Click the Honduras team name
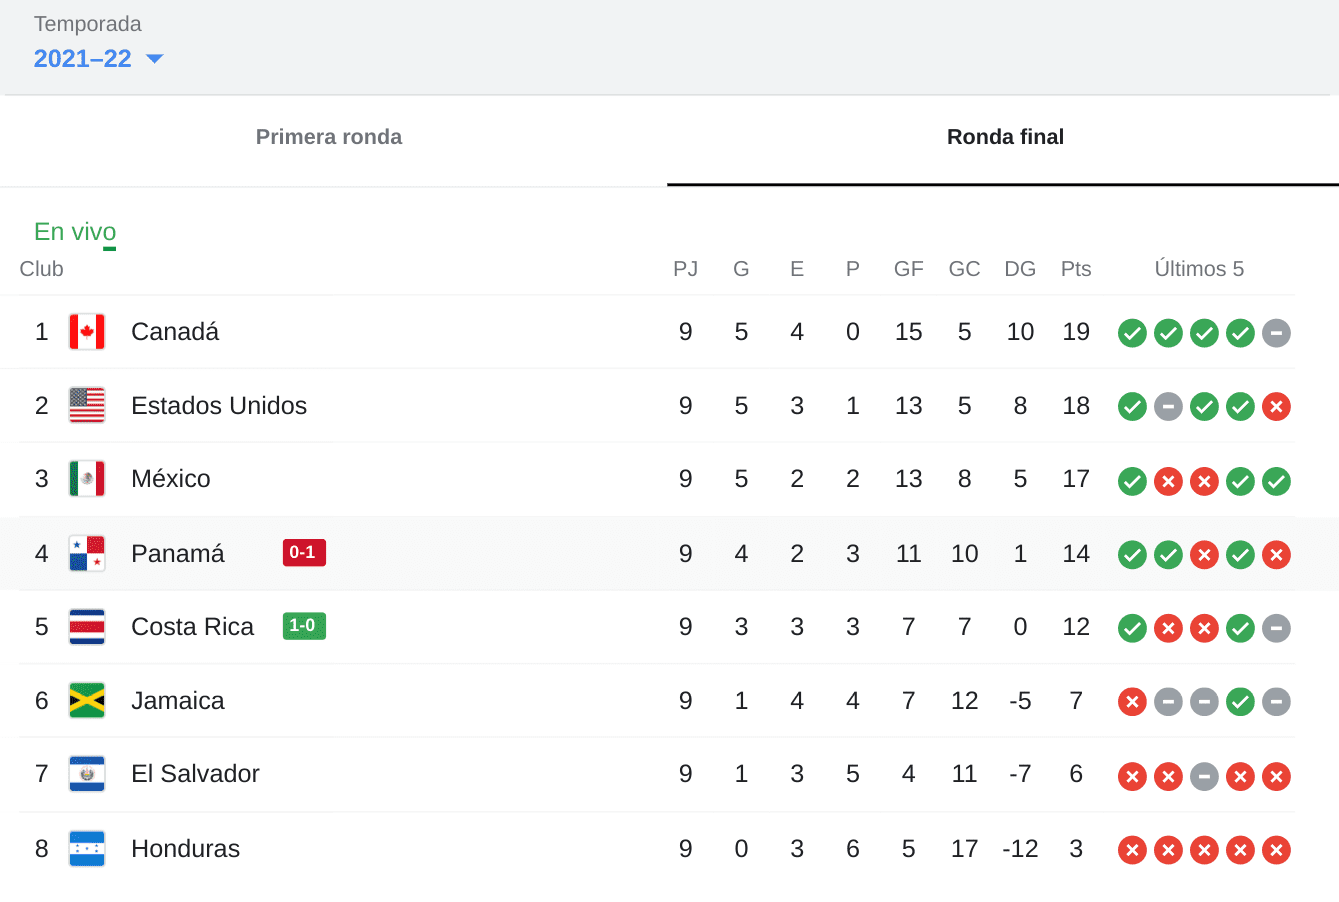This screenshot has height=902, width=1339. [186, 849]
